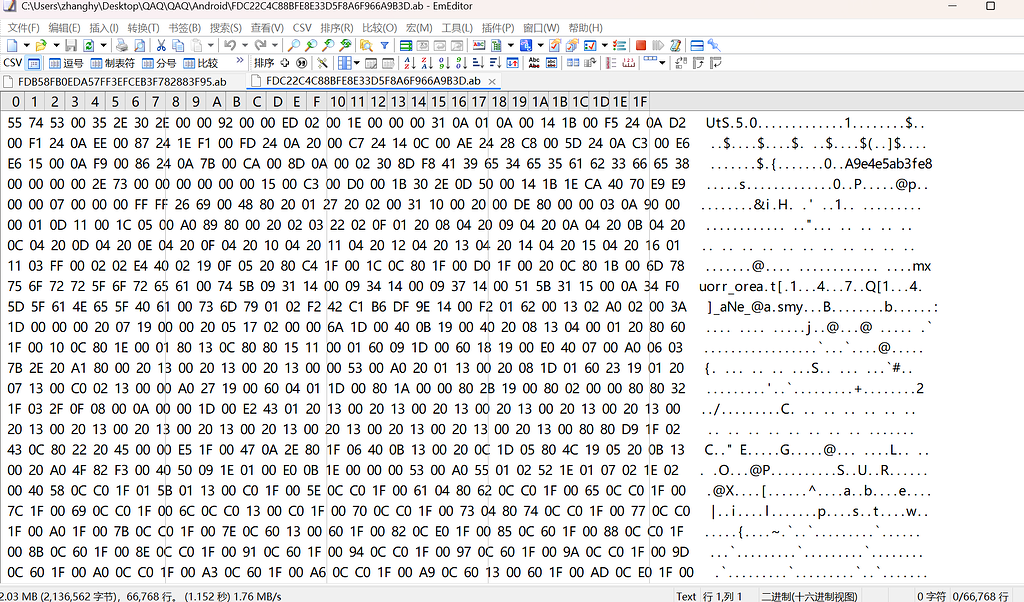Click the Filter funnel icon
Screen dimensions: 1024x602
pyautogui.click(x=385, y=45)
